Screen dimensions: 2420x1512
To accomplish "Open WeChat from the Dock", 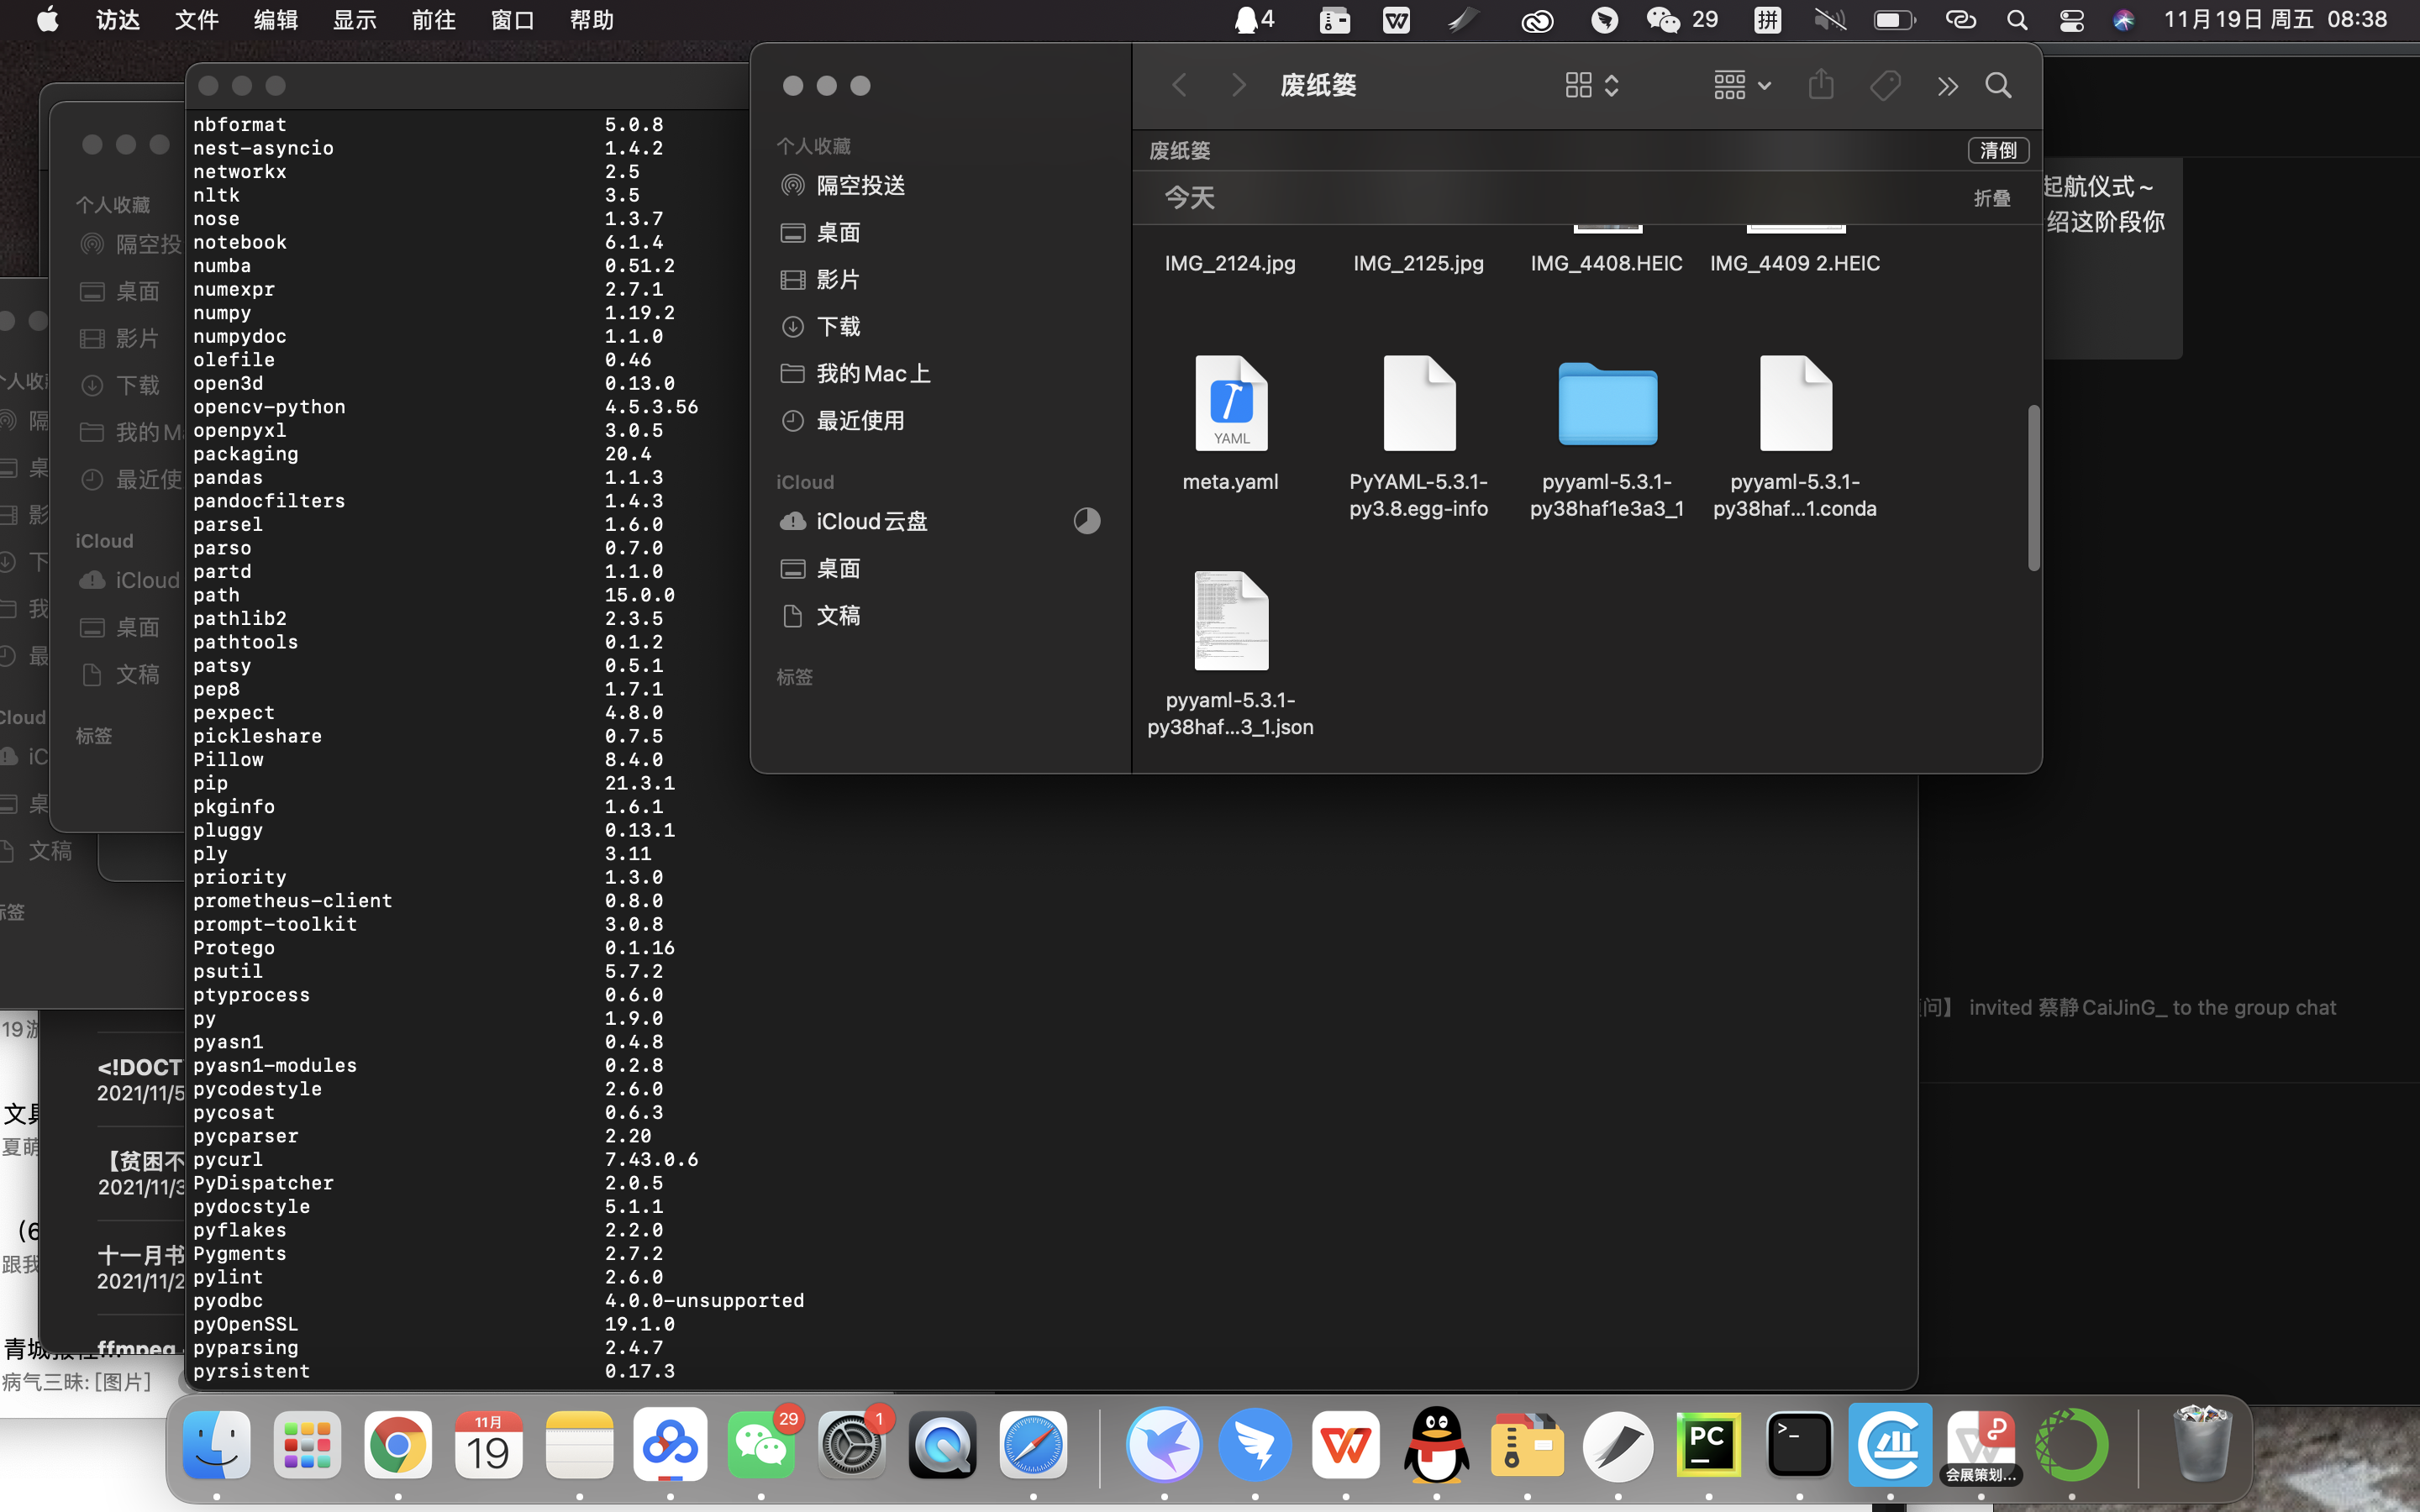I will [x=761, y=1445].
